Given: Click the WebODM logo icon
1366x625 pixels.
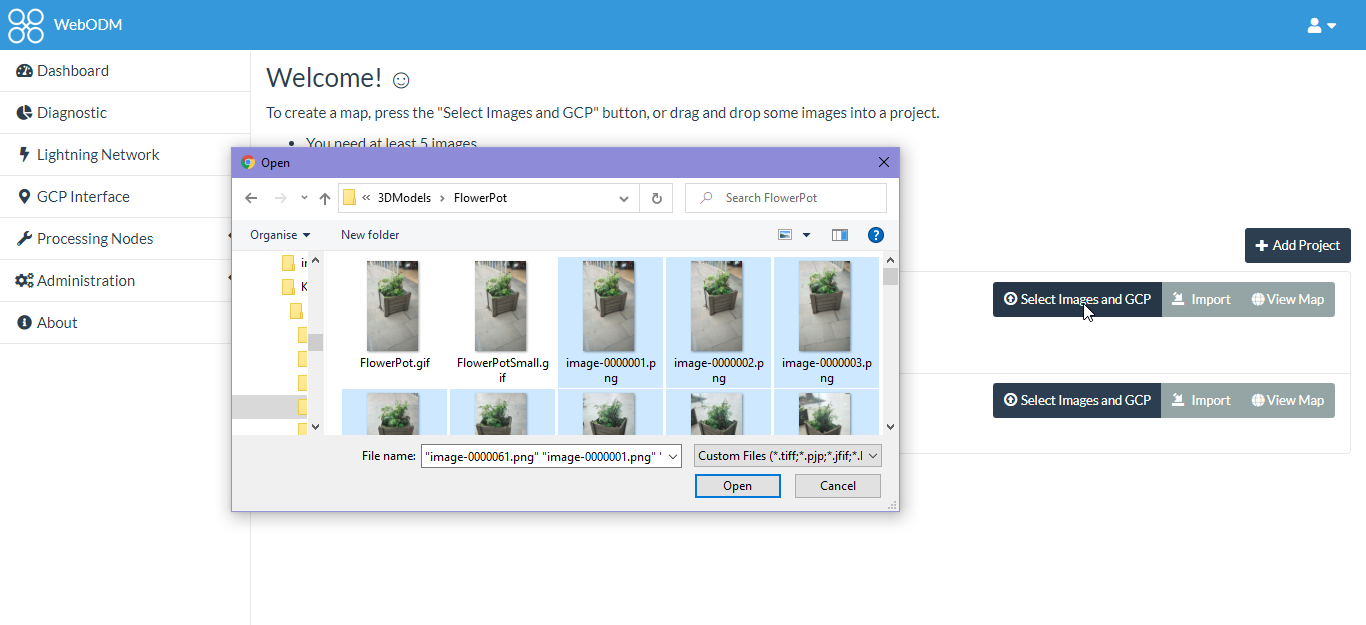Looking at the screenshot, I should coord(26,25).
